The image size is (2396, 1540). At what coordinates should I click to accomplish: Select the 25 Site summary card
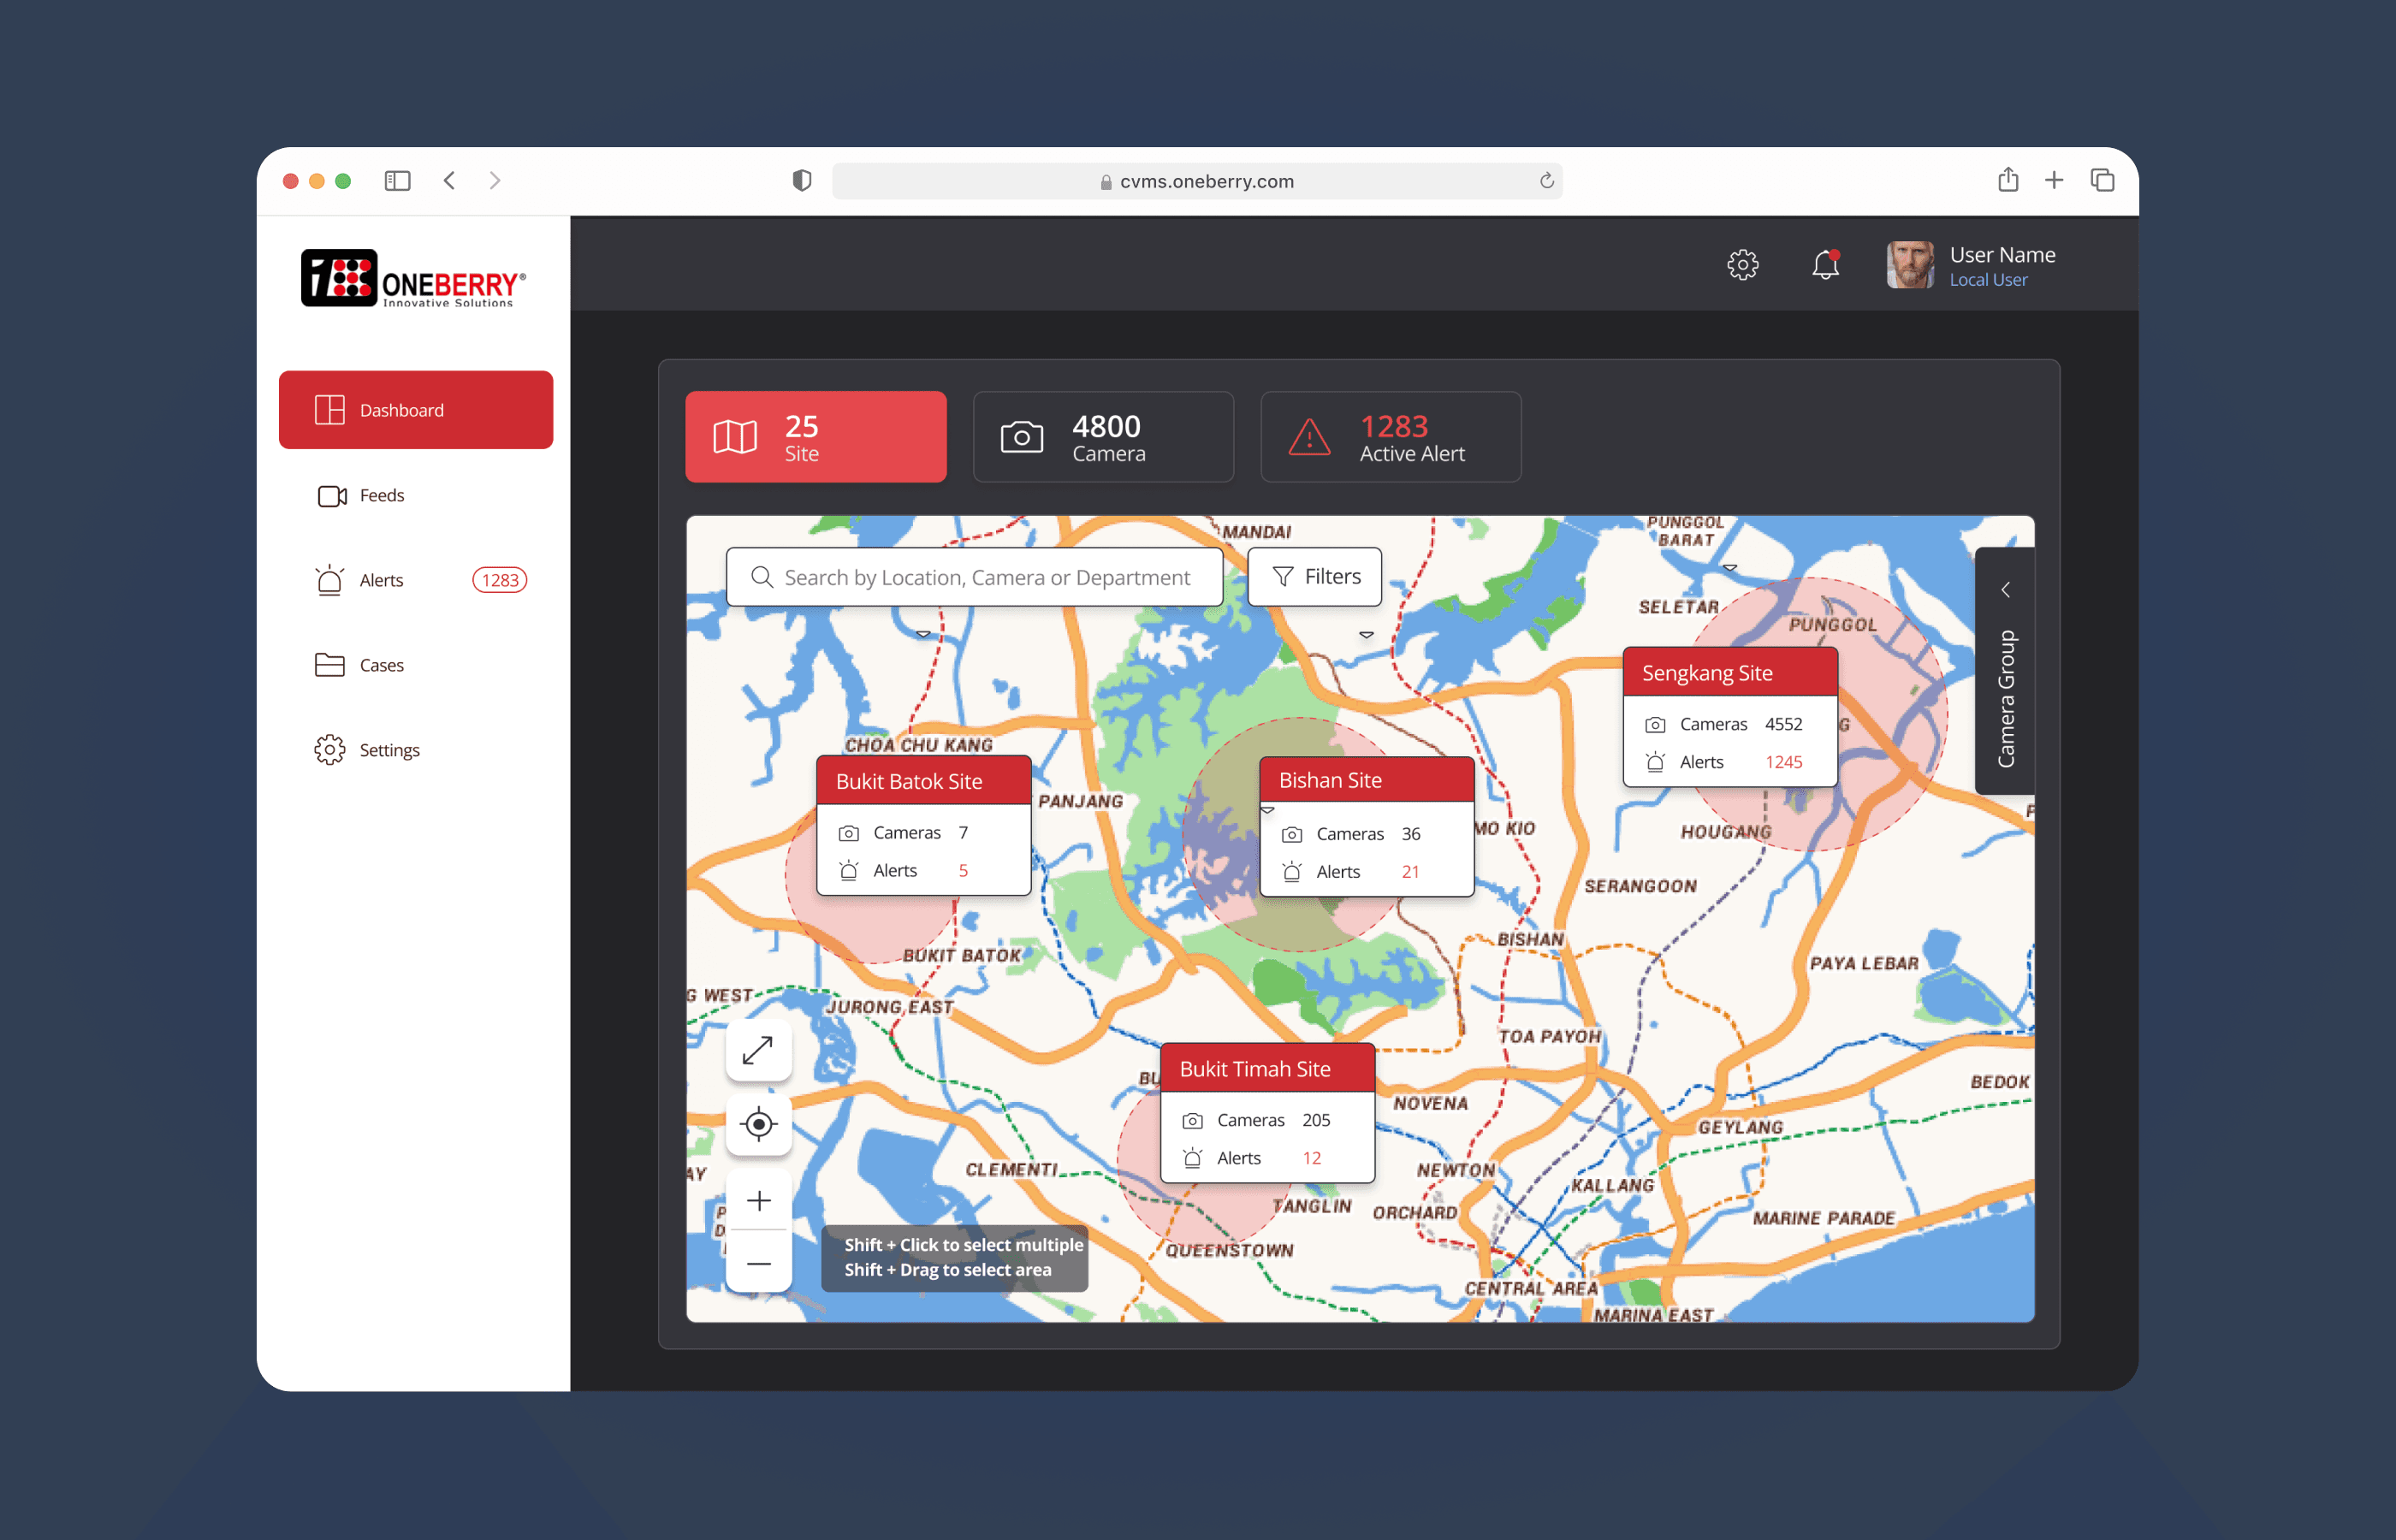(816, 437)
